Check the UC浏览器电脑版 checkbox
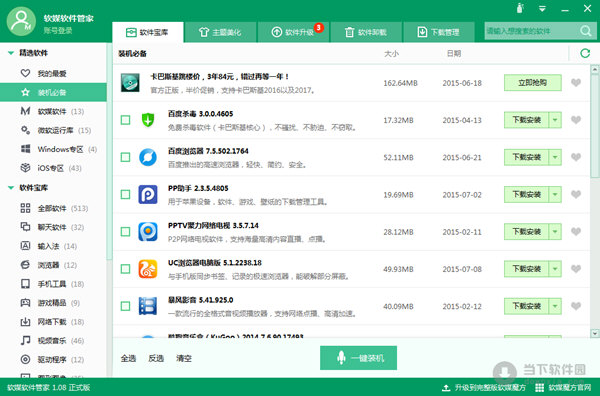Screen dimensions: 600x396 125,269
